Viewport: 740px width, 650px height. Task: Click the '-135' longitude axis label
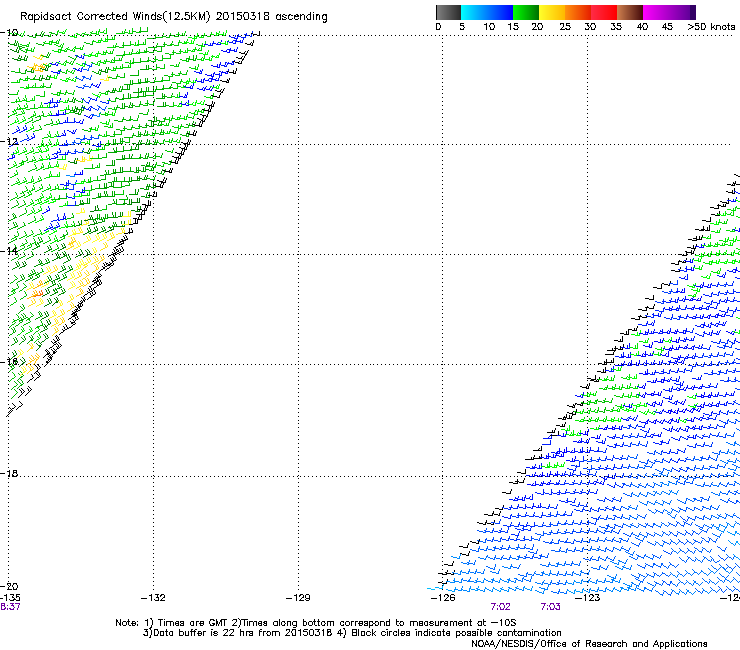[x=10, y=598]
